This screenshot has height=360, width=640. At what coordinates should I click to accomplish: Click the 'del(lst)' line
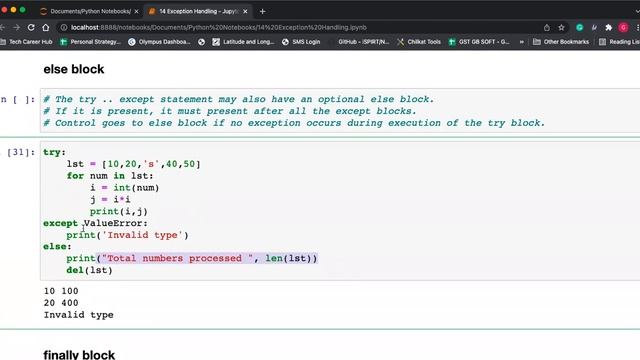(89, 270)
